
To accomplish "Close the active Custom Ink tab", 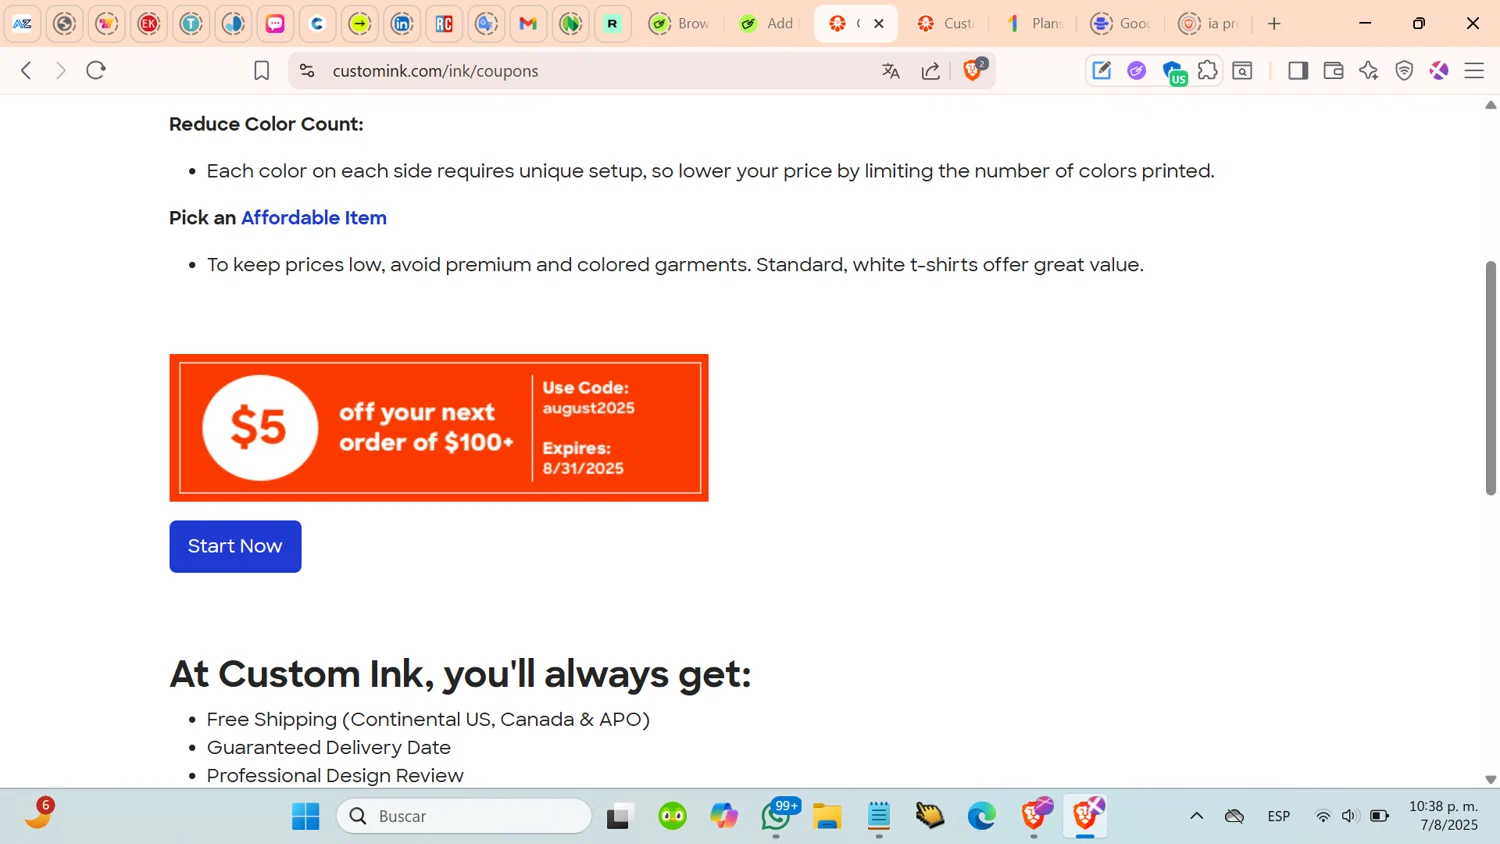I will pos(879,24).
